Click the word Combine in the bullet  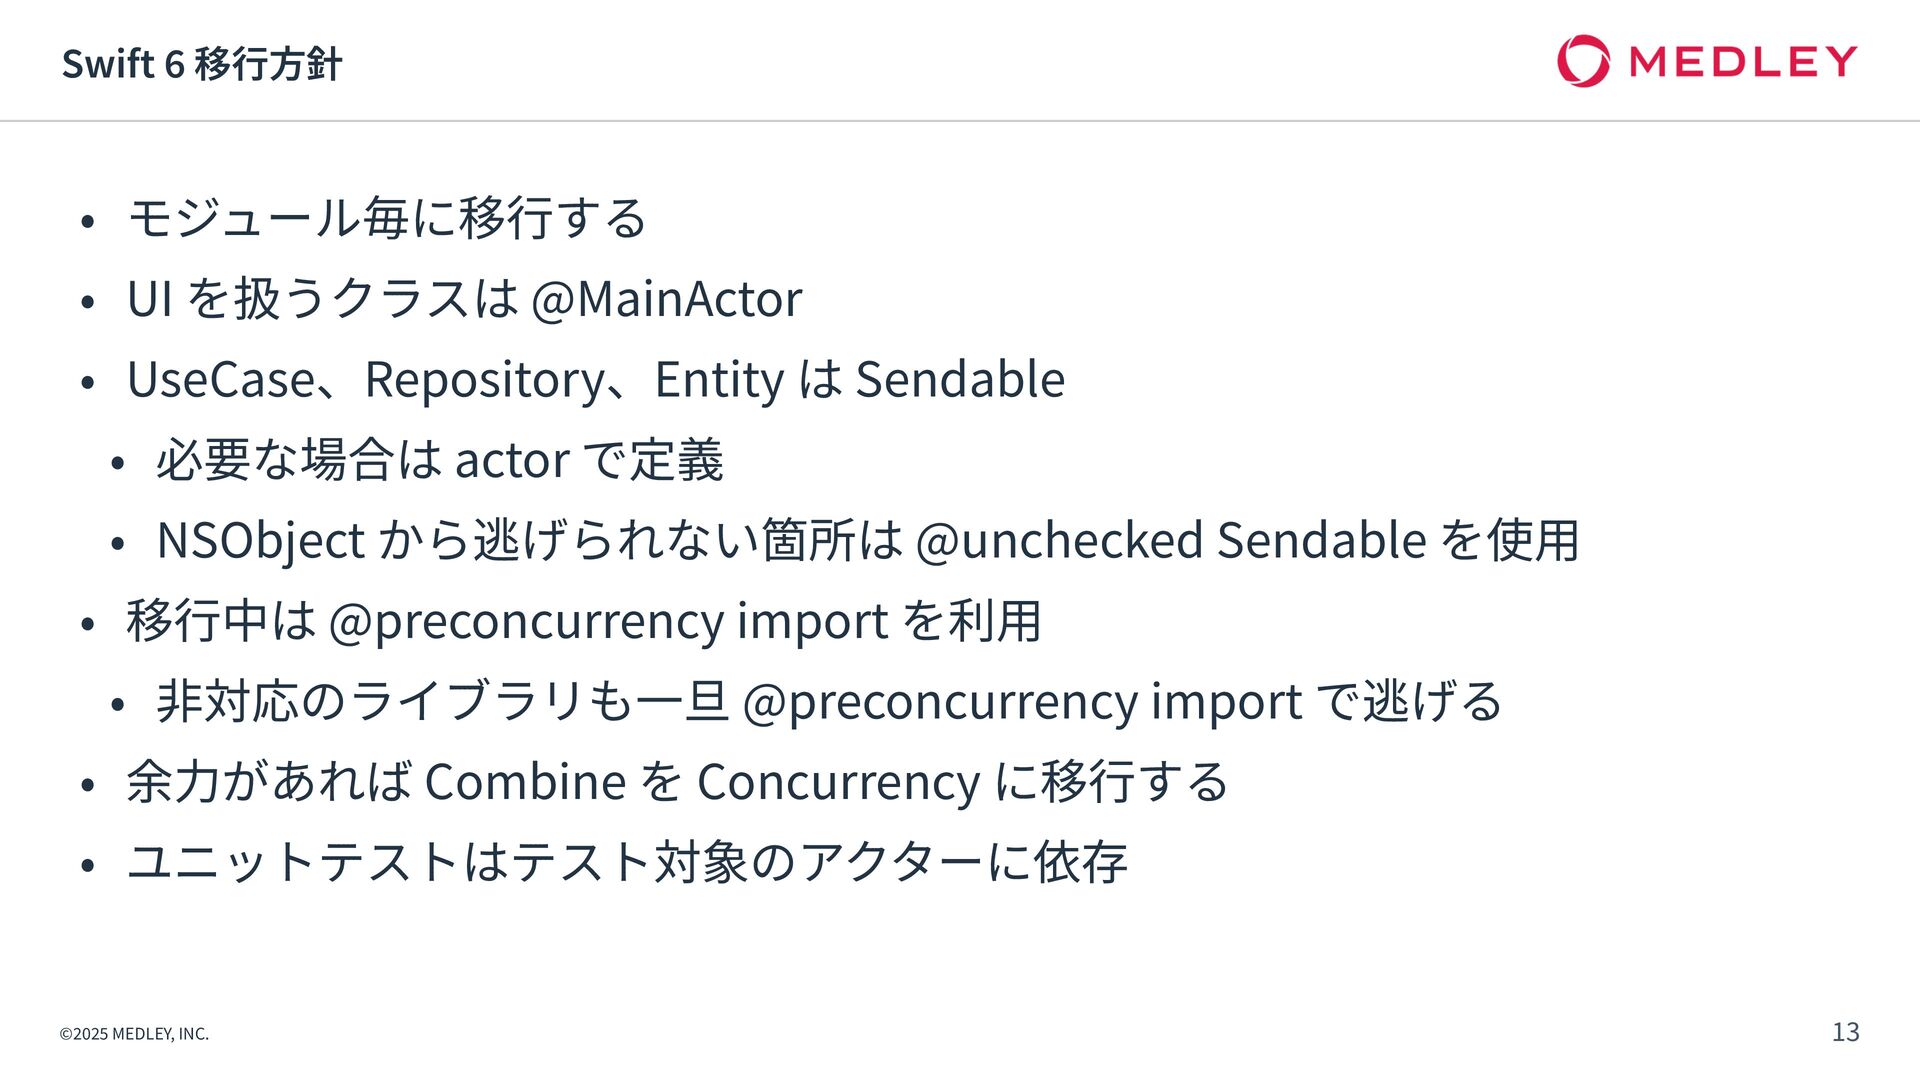point(526,782)
